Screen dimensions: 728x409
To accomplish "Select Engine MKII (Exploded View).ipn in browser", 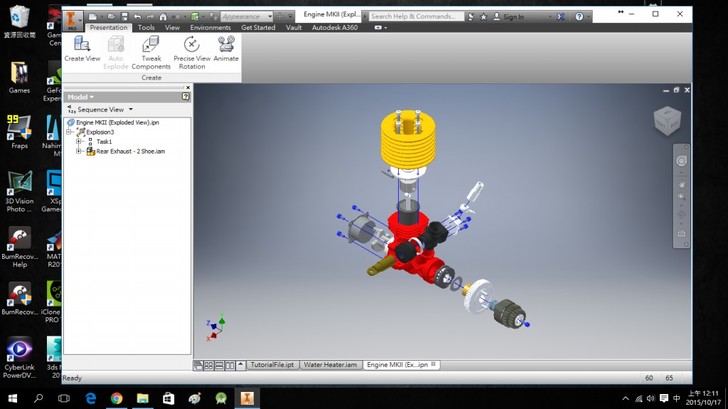I will [x=117, y=122].
